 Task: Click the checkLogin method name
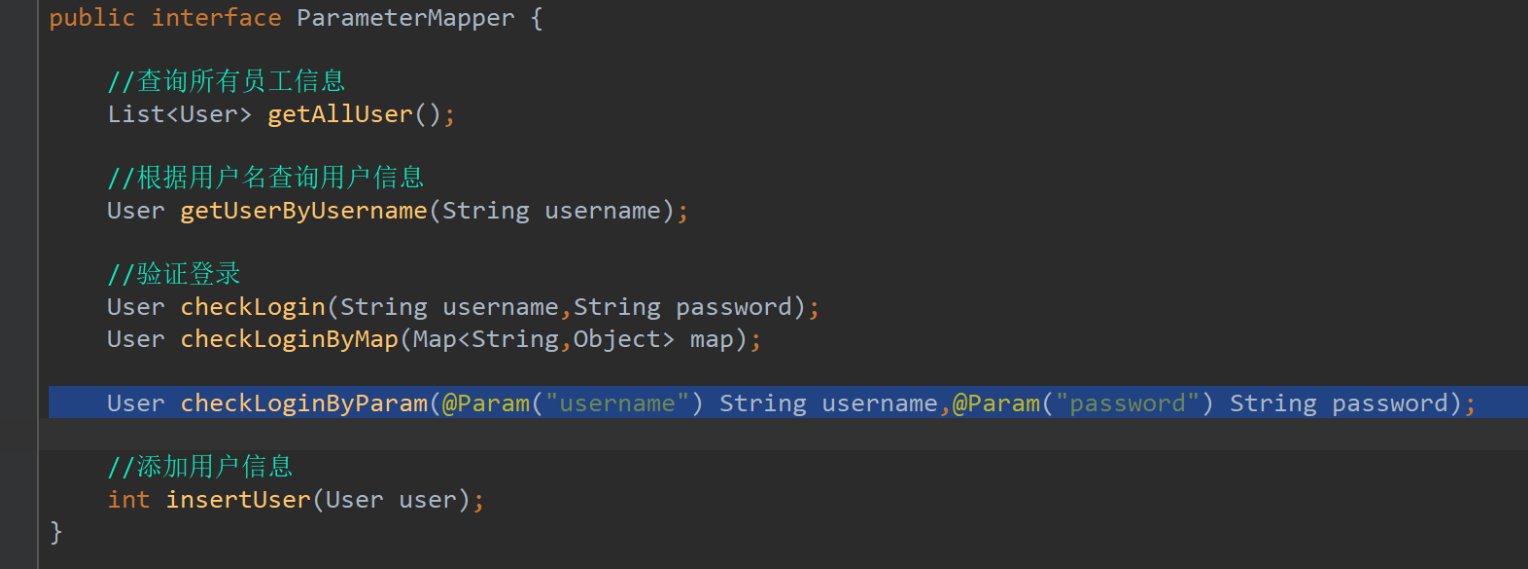click(253, 306)
